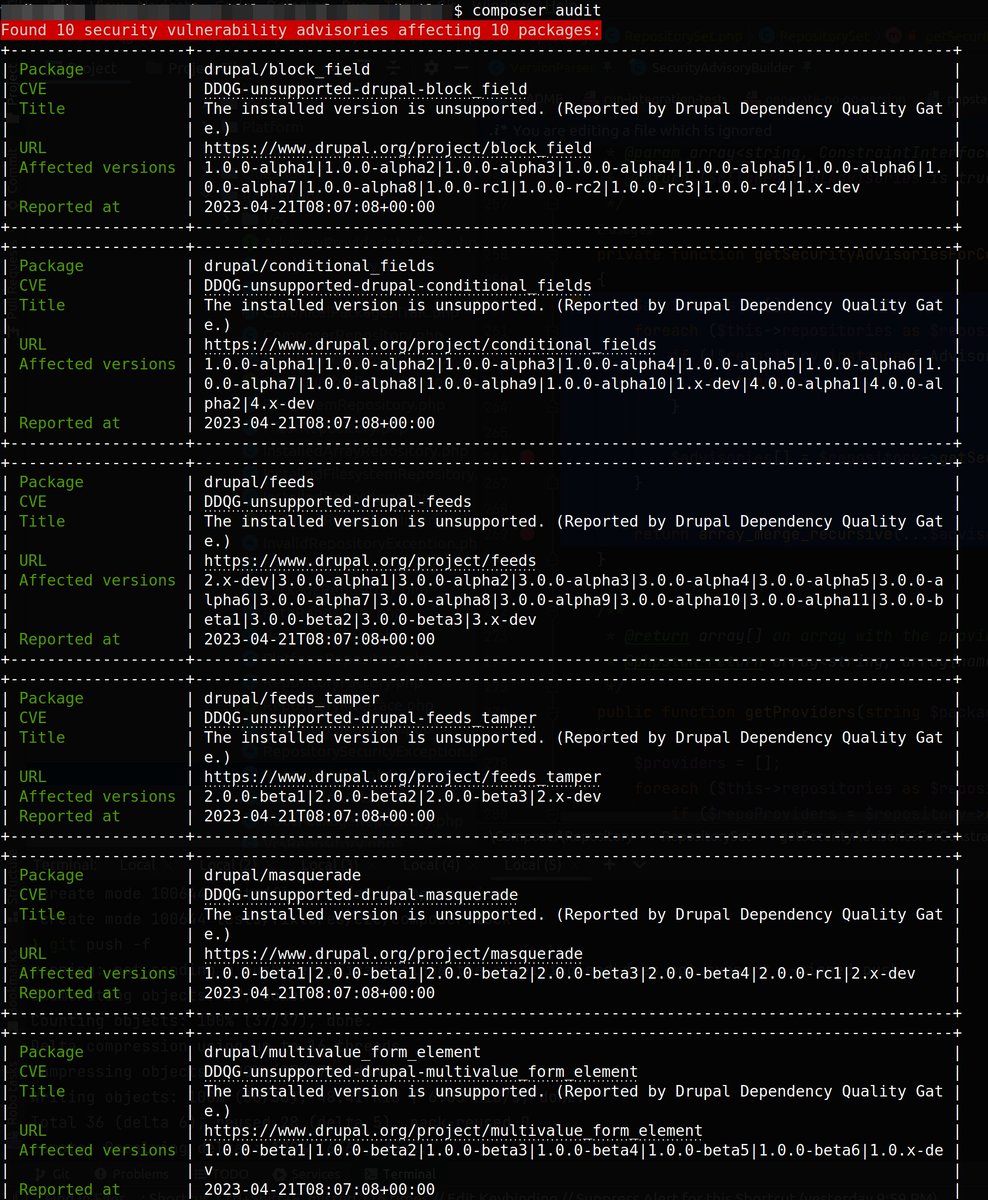Click the Reported at timestamp for drupal/feeds
988x1200 pixels.
click(x=319, y=639)
